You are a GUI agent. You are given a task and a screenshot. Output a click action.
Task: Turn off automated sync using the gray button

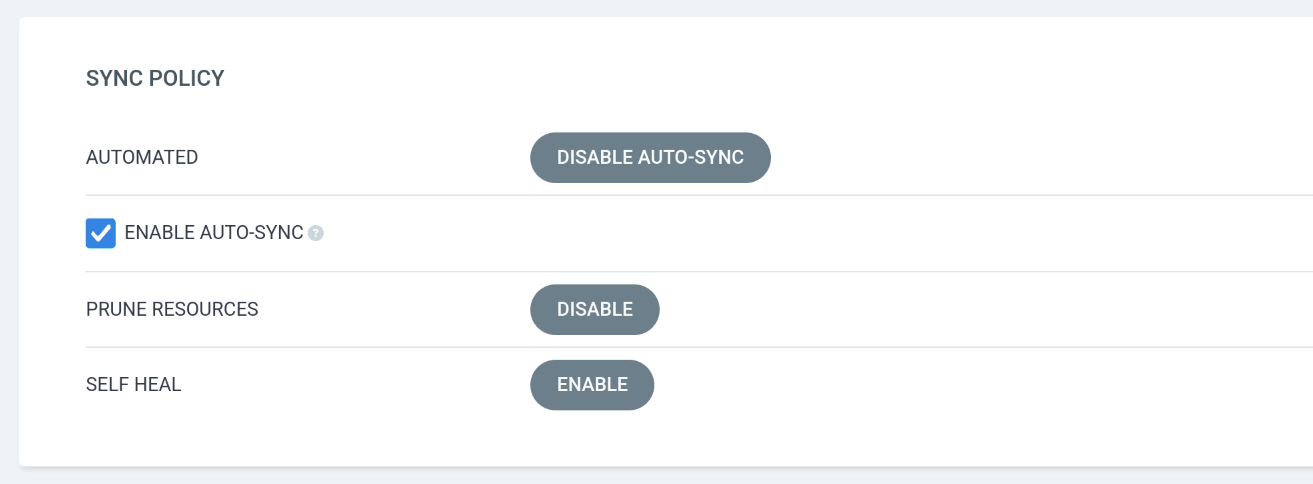(650, 158)
